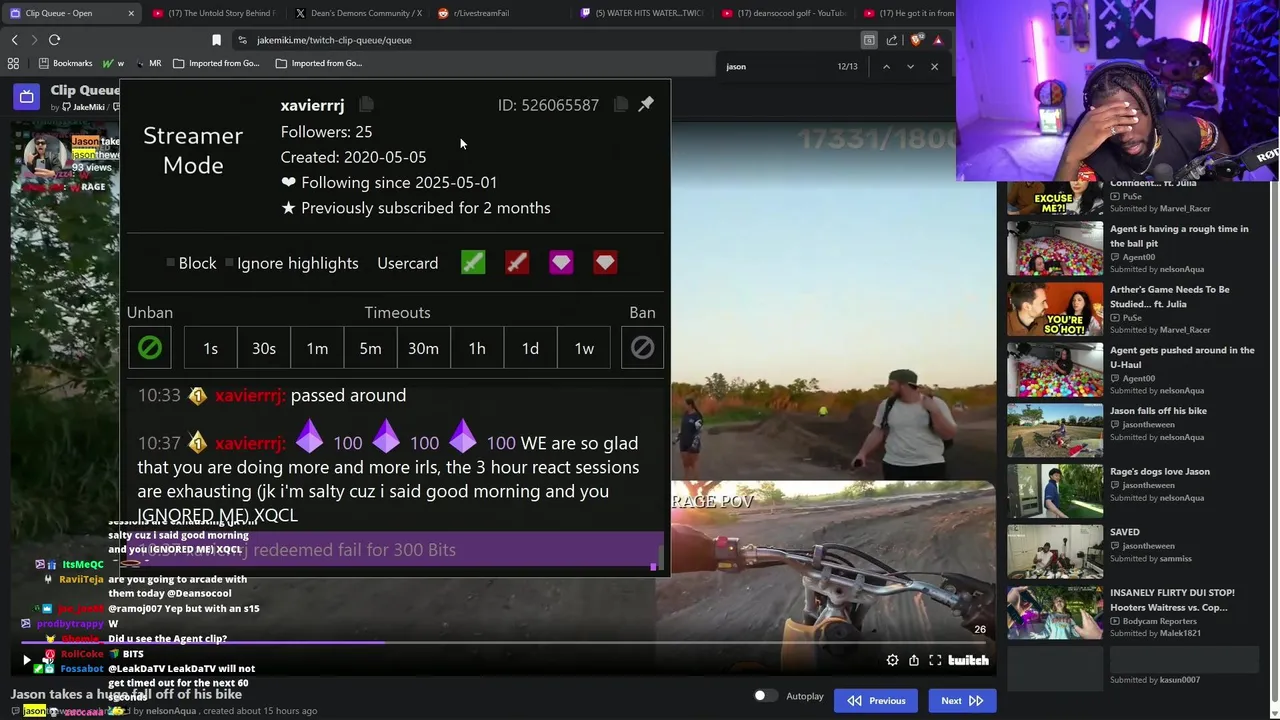Switch to WATER HITS WATER Twitch tab
This screenshot has height=720, width=1280.
tap(640, 13)
